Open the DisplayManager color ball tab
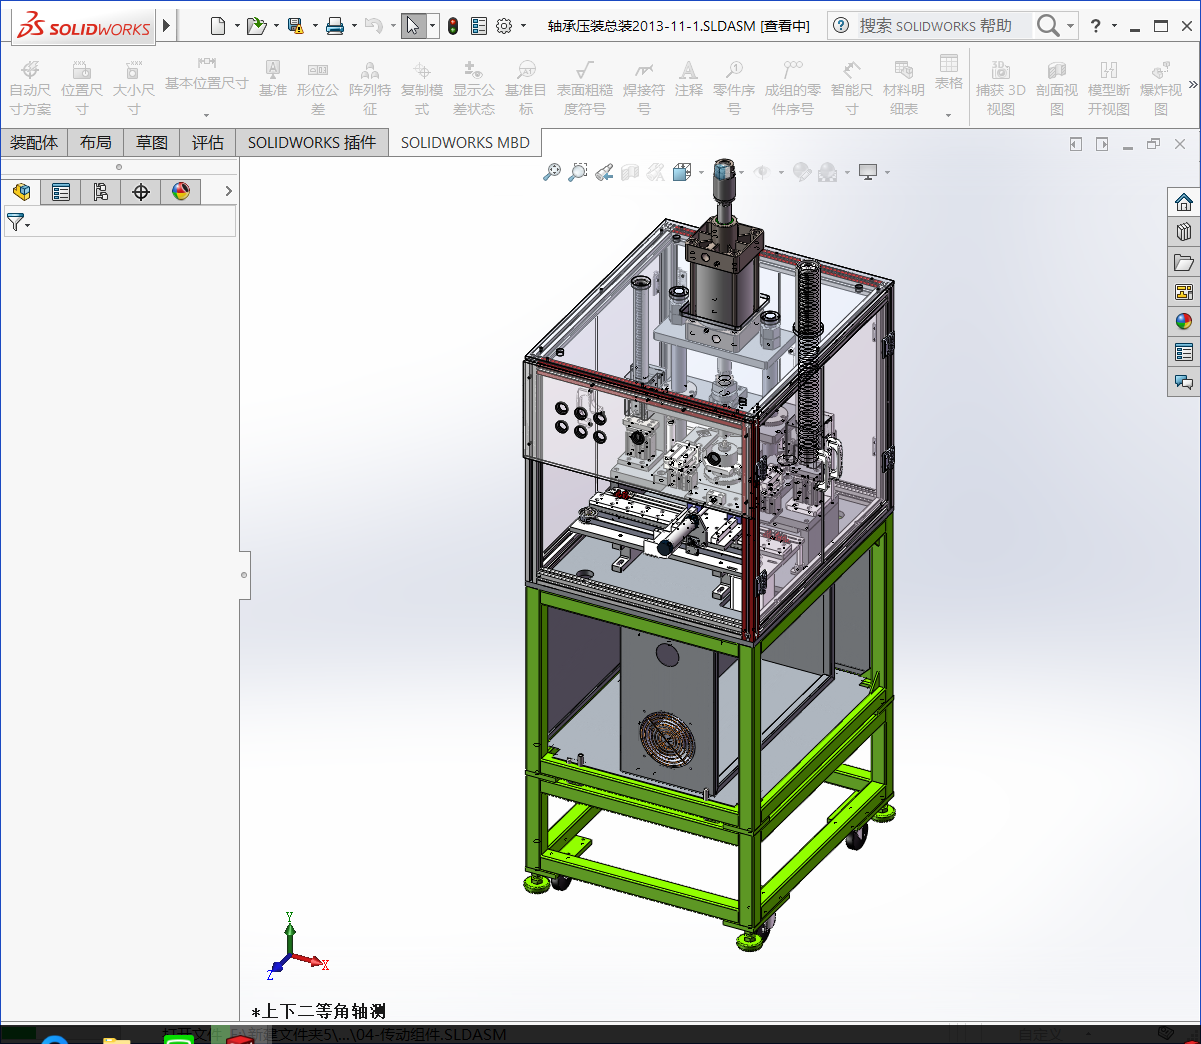This screenshot has height=1044, width=1201. (x=181, y=191)
